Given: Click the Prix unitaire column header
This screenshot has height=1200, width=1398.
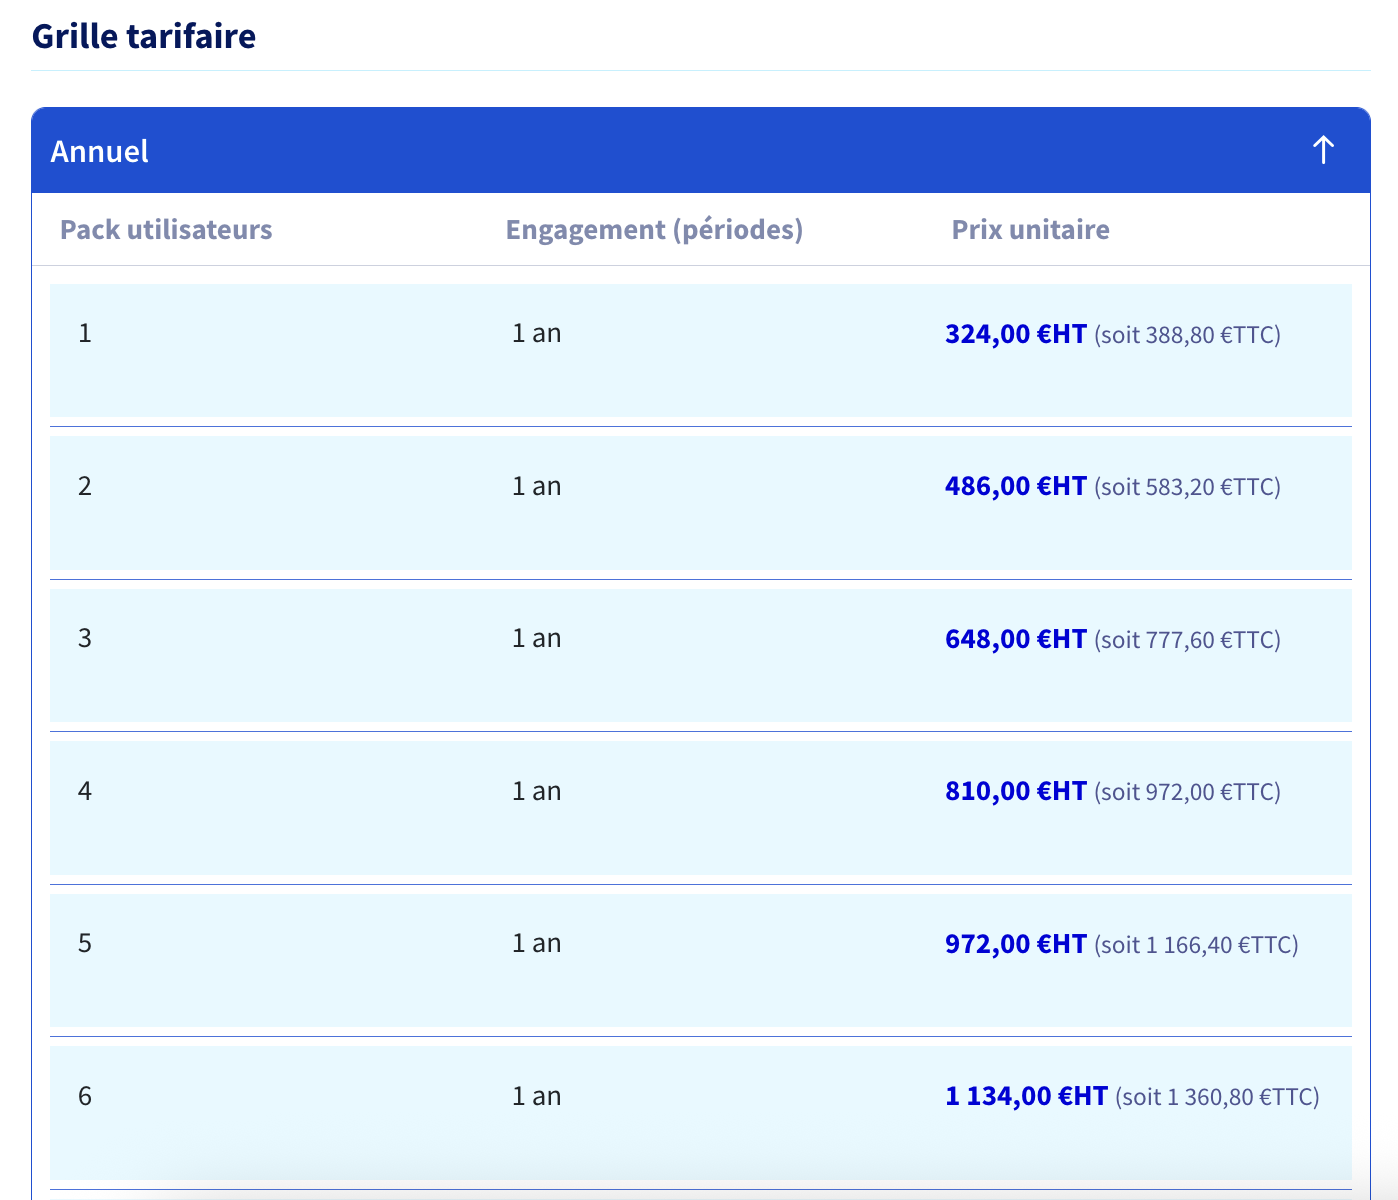Looking at the screenshot, I should coord(1030,229).
